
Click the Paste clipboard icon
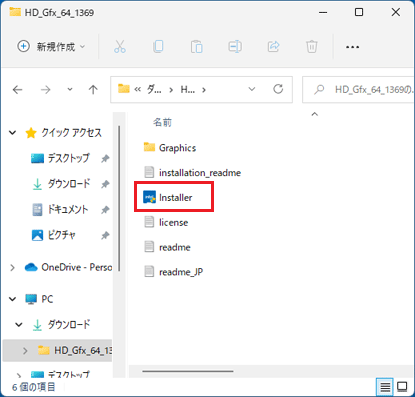[x=197, y=47]
